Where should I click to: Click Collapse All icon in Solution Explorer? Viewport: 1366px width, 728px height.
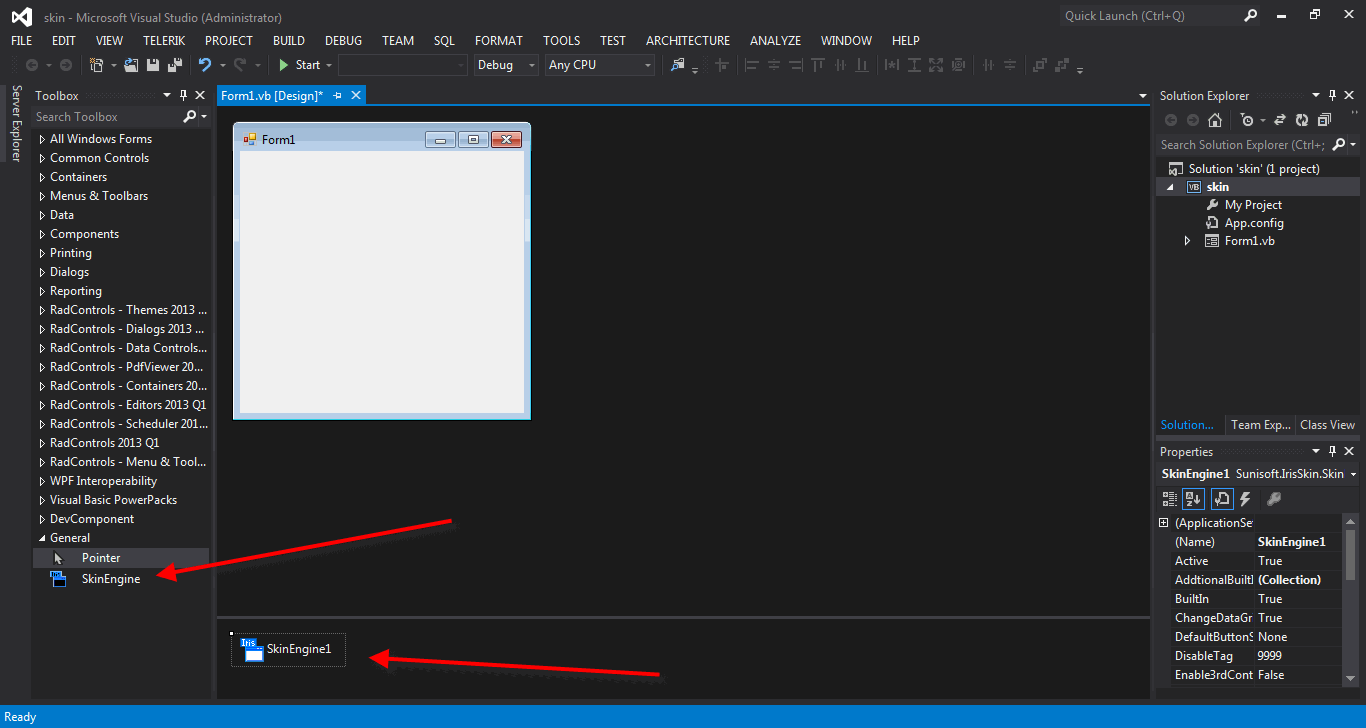[x=1324, y=120]
